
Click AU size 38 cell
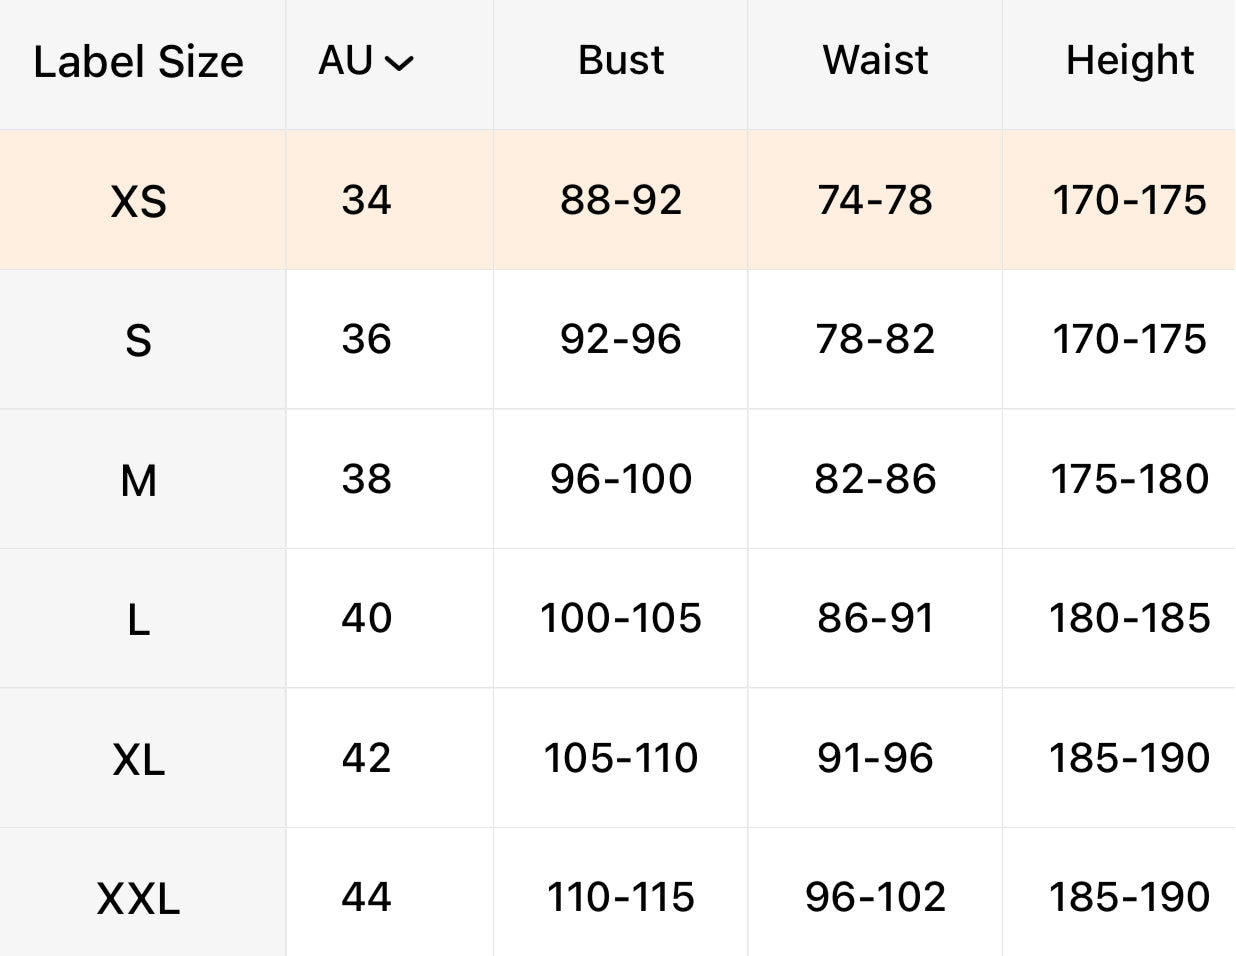(x=366, y=479)
